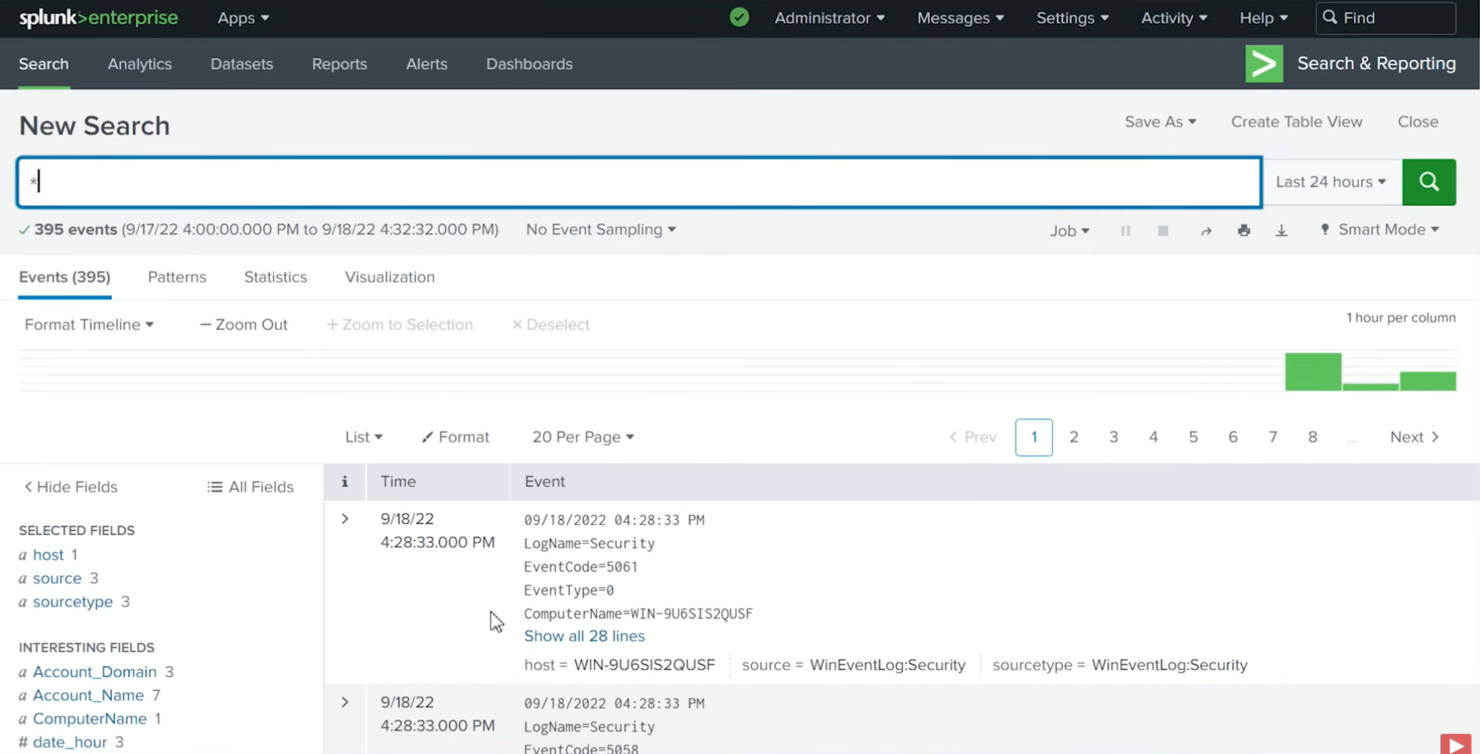The image size is (1480, 754).
Task: Click the red play icon in the corner
Action: point(1455,744)
